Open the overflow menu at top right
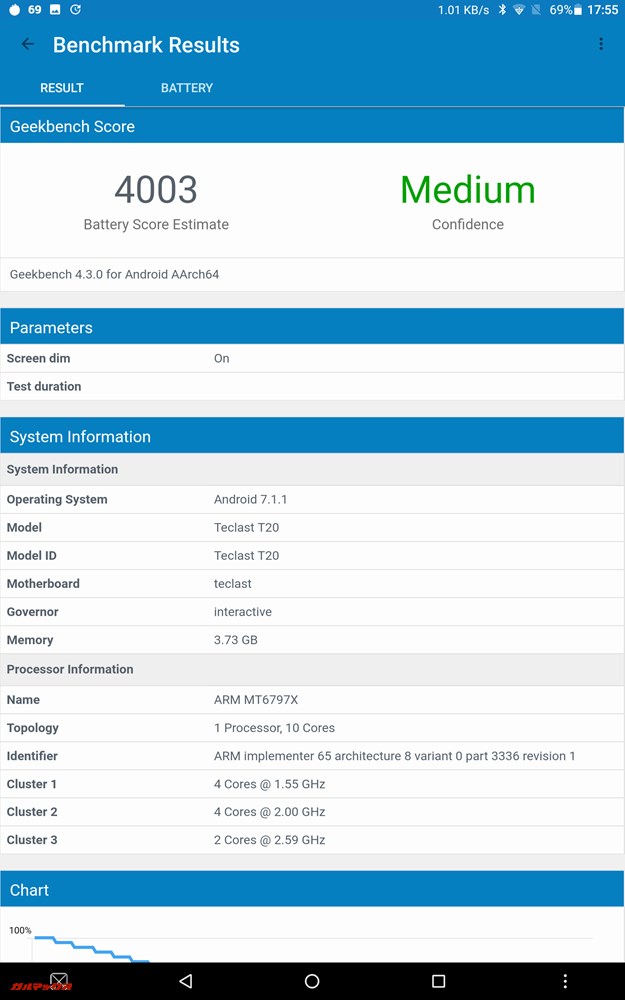 point(601,44)
